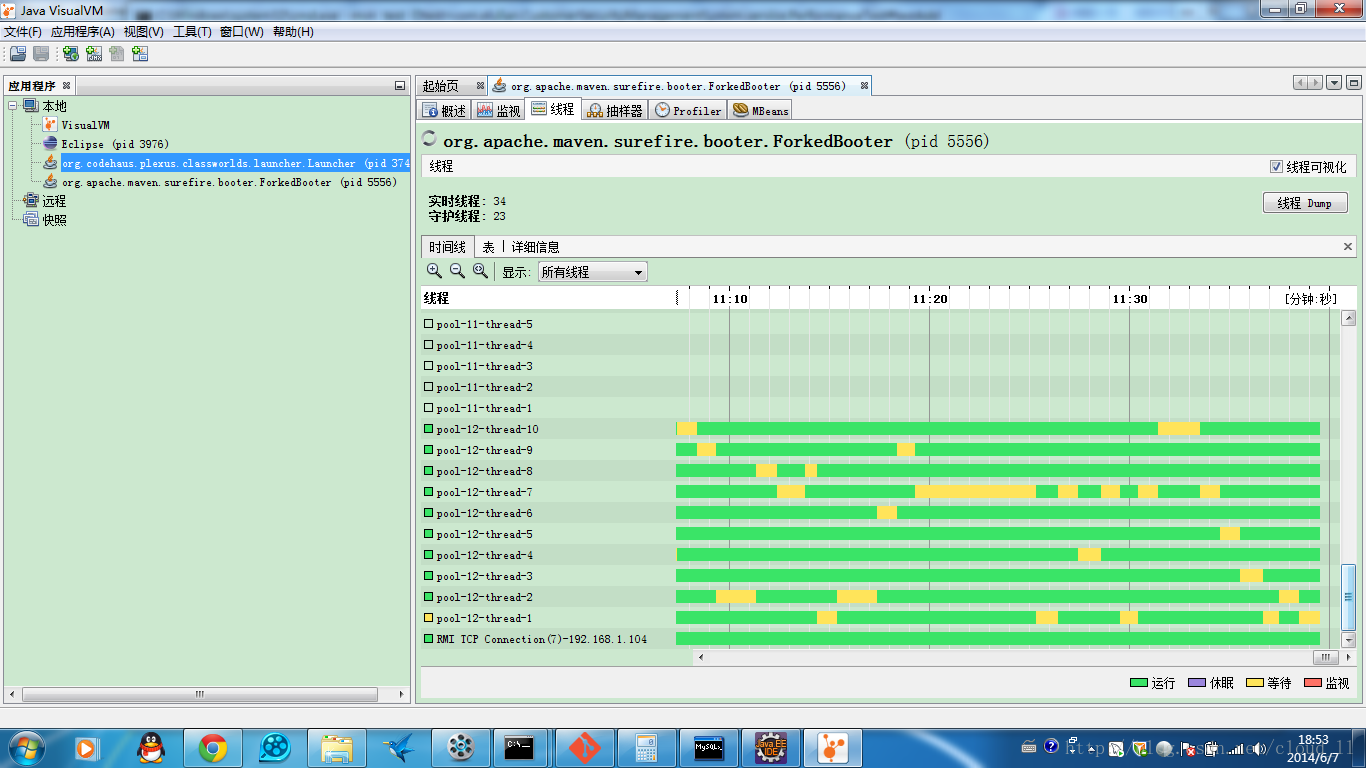Open the command prompt taskbar icon

click(x=519, y=747)
